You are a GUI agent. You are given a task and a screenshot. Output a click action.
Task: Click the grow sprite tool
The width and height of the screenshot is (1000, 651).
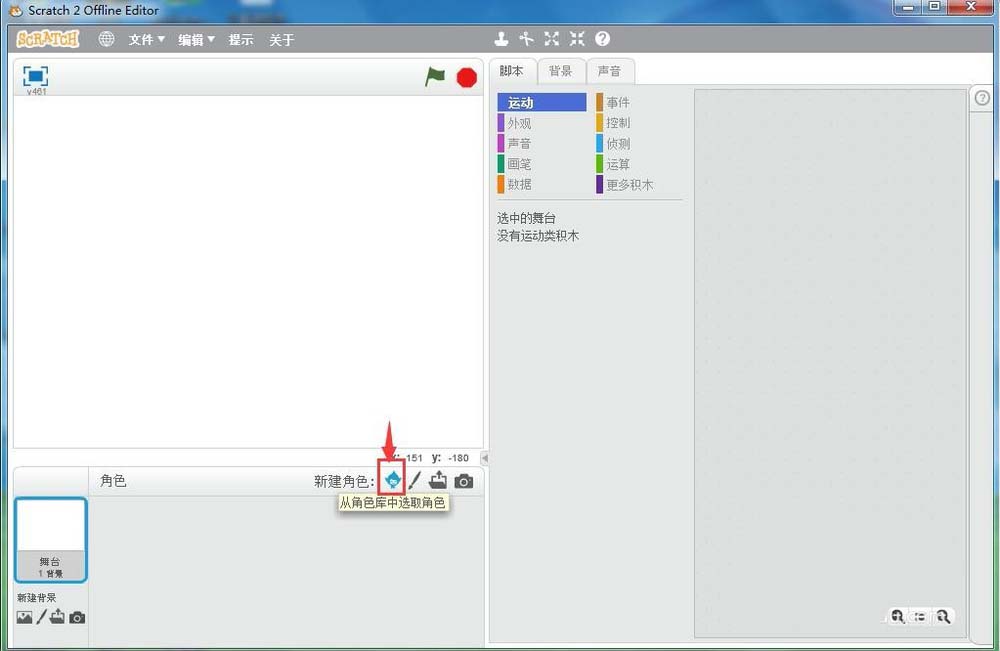point(551,38)
